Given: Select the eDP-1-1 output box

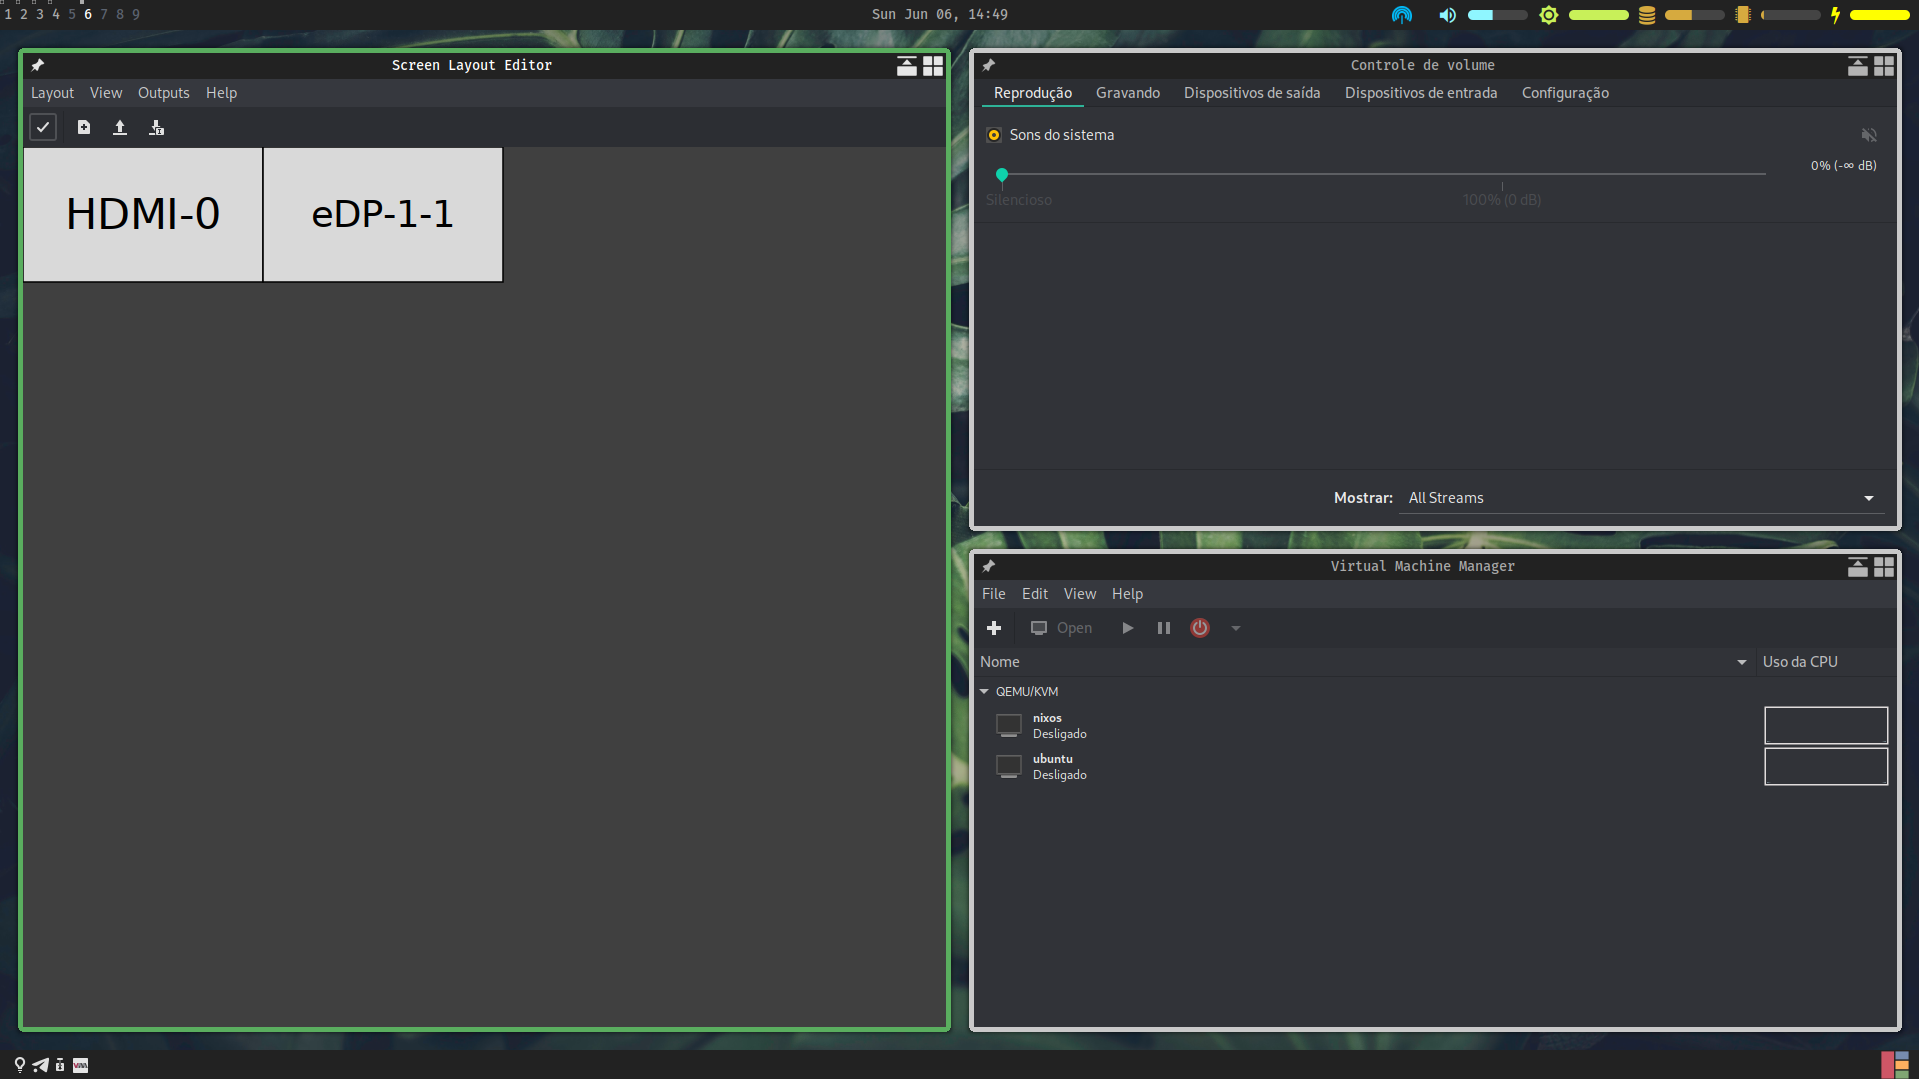Looking at the screenshot, I should coord(383,215).
